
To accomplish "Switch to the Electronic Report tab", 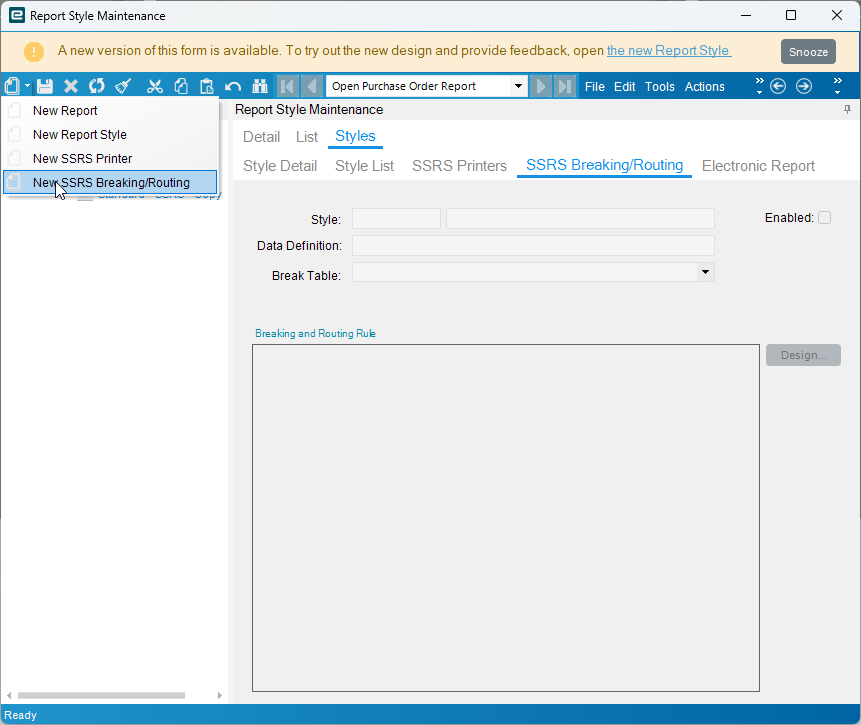I will 758,165.
